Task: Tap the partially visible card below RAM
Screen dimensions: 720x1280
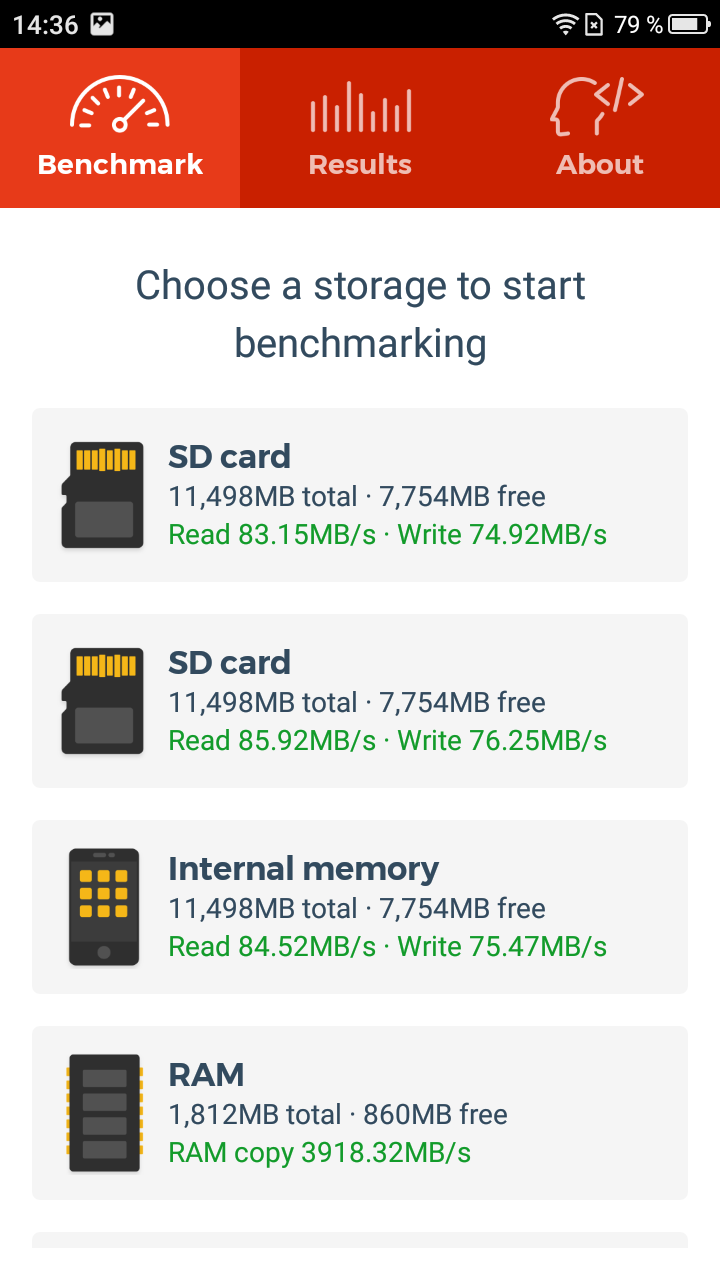Action: 360,1240
